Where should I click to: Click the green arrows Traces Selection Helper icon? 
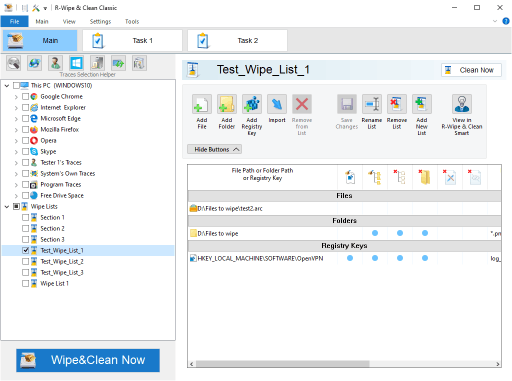coord(118,63)
